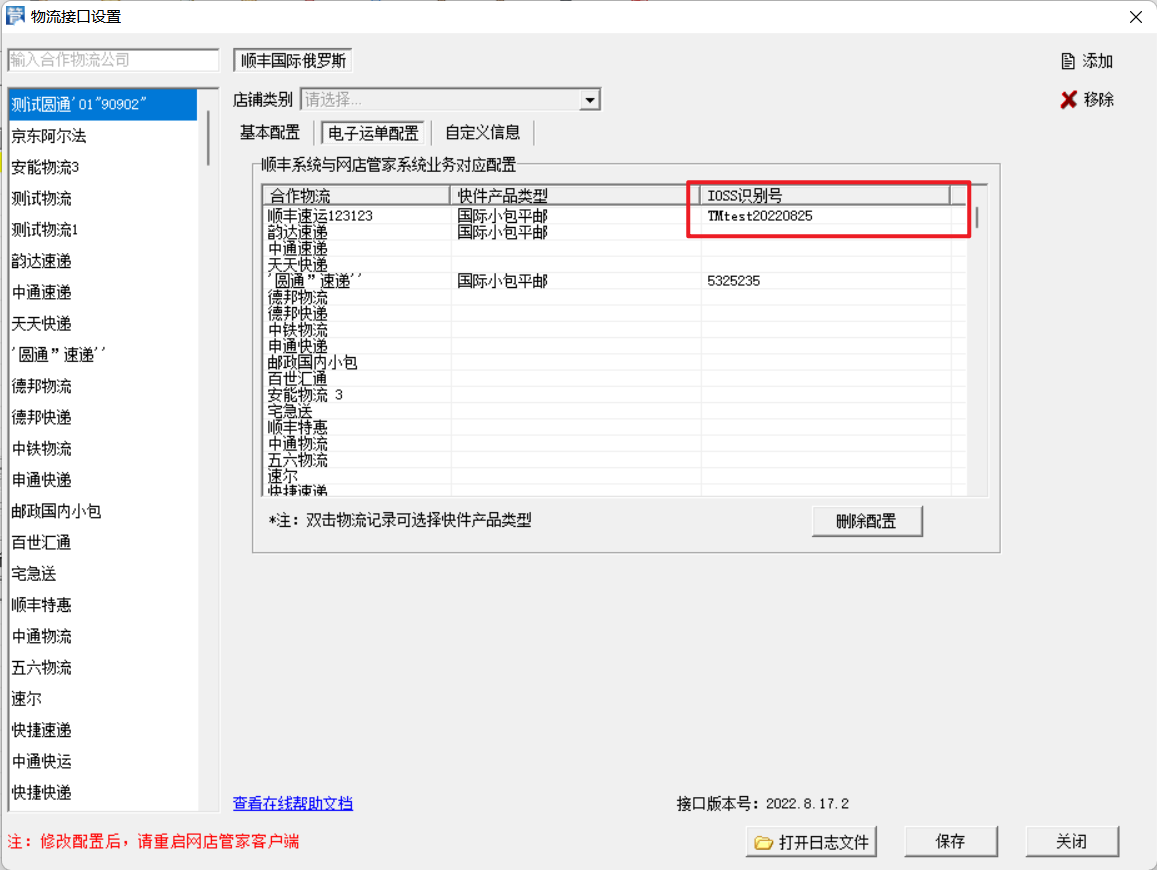Click the app icon in title bar
The height and width of the screenshot is (870, 1157).
pyautogui.click(x=15, y=15)
